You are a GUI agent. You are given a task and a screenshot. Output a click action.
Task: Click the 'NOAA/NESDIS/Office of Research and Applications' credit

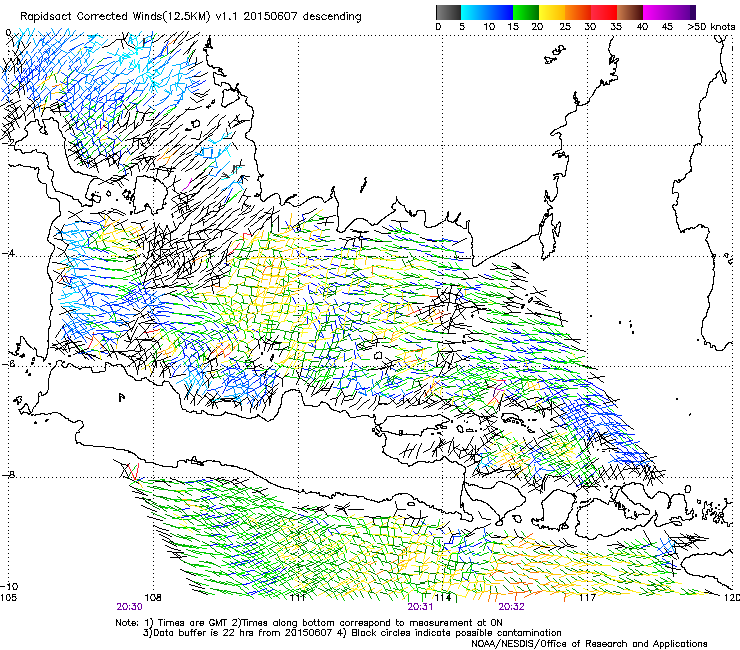(589, 644)
